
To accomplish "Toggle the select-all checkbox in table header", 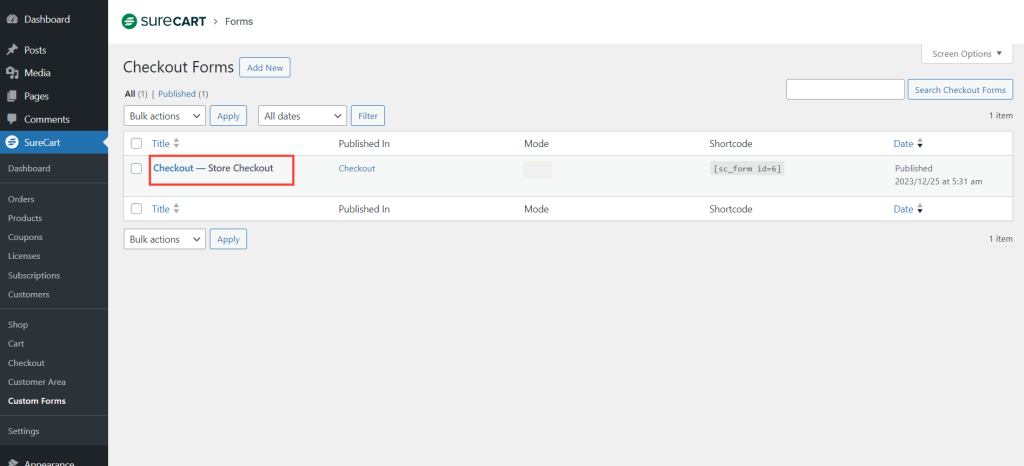I will (136, 144).
